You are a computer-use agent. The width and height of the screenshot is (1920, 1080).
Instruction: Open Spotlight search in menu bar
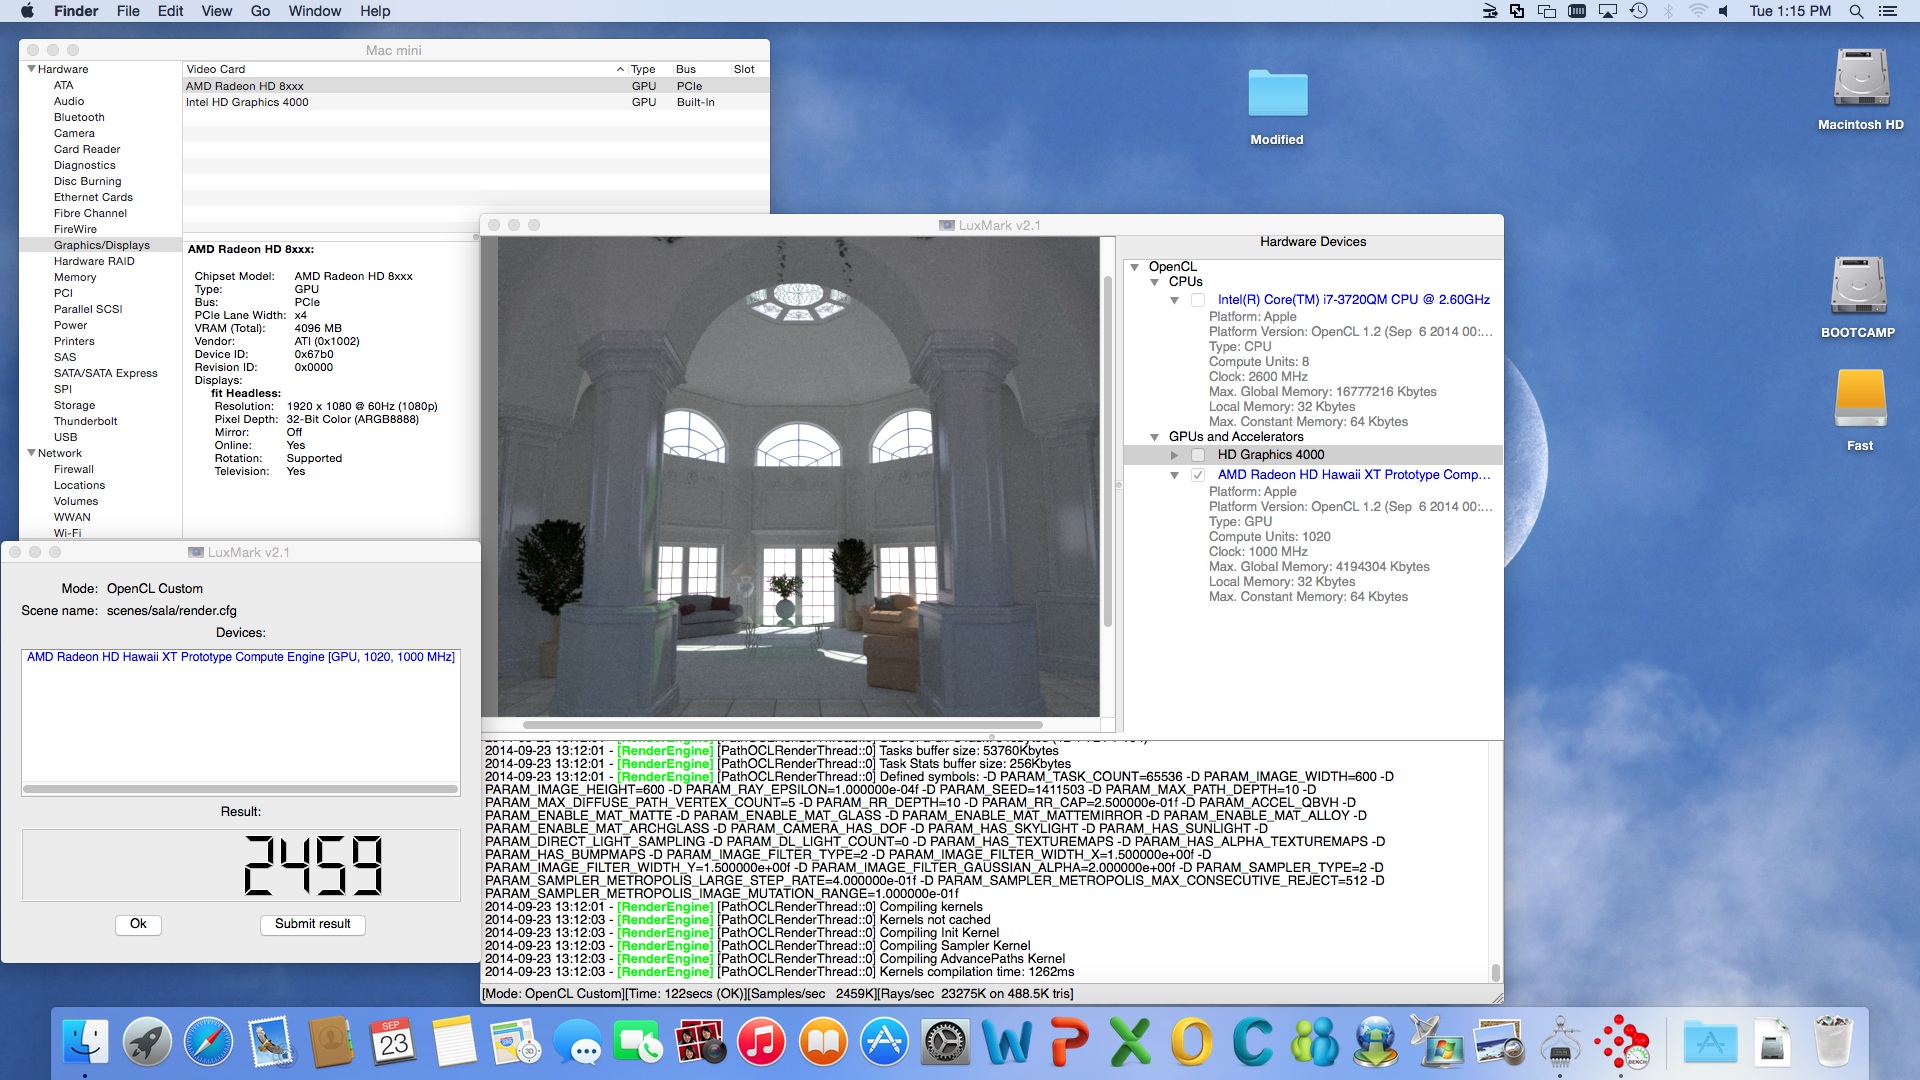[1856, 11]
